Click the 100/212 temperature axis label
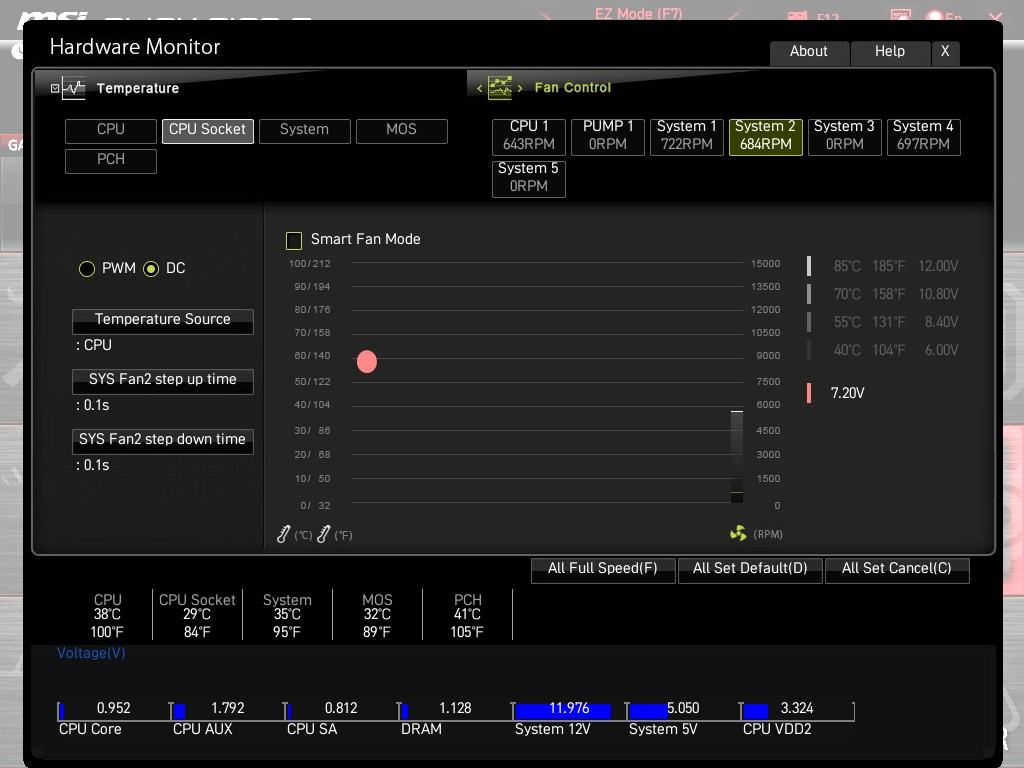The width and height of the screenshot is (1024, 768). [310, 264]
